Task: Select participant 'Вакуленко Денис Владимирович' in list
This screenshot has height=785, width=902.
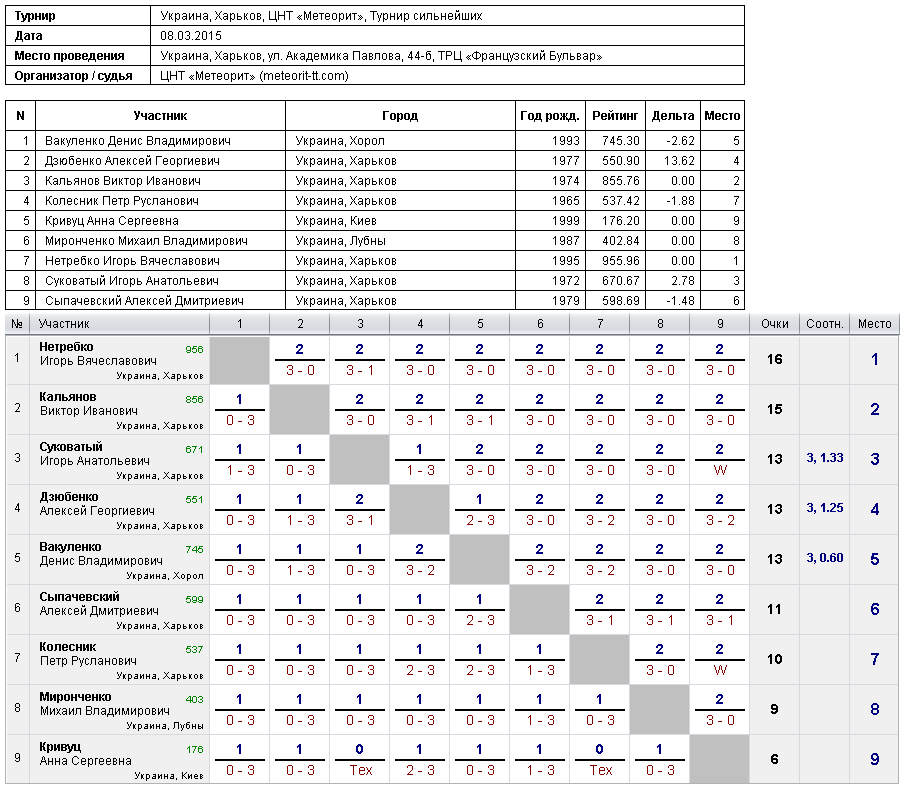Action: pyautogui.click(x=137, y=141)
